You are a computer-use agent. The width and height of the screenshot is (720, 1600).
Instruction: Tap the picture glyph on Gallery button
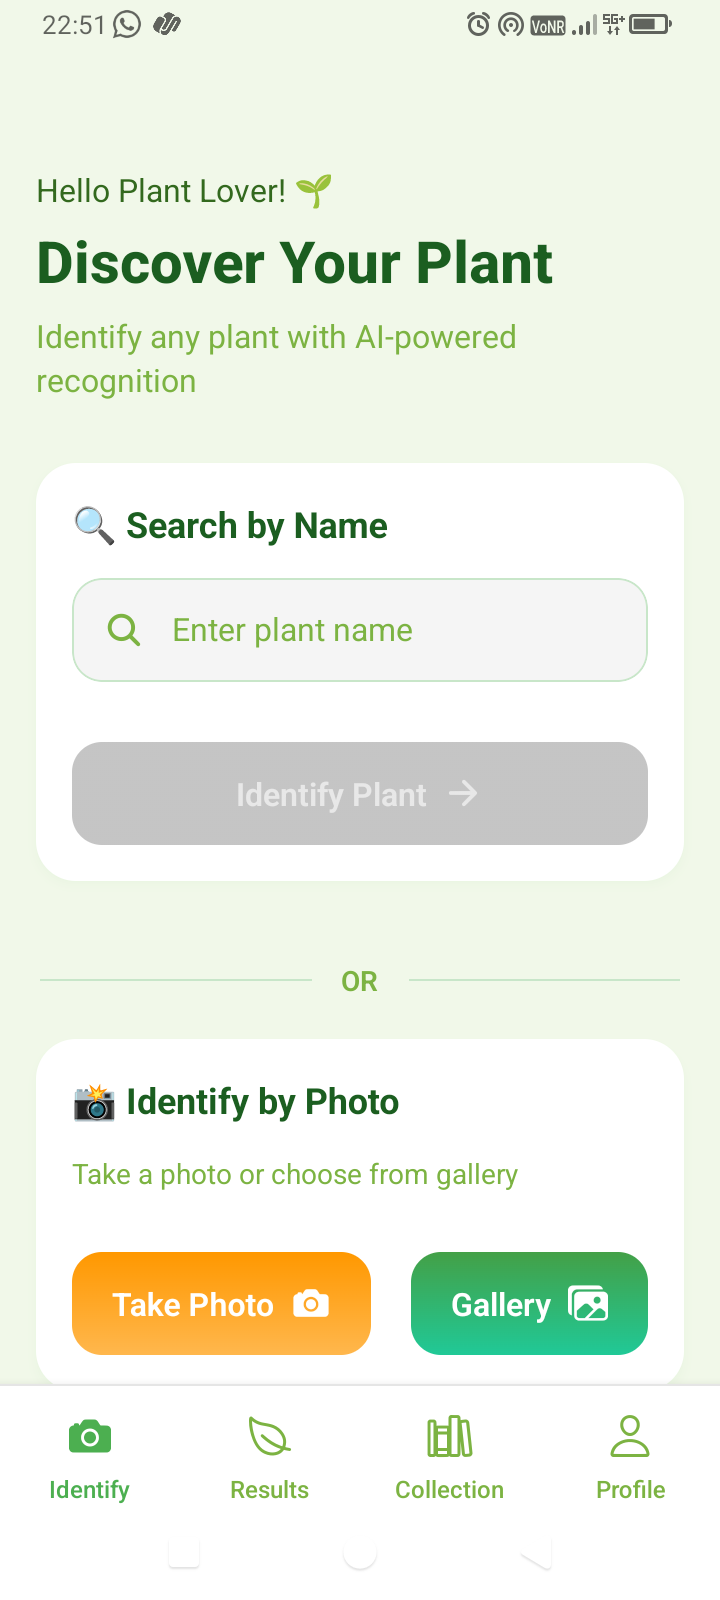coord(588,1304)
